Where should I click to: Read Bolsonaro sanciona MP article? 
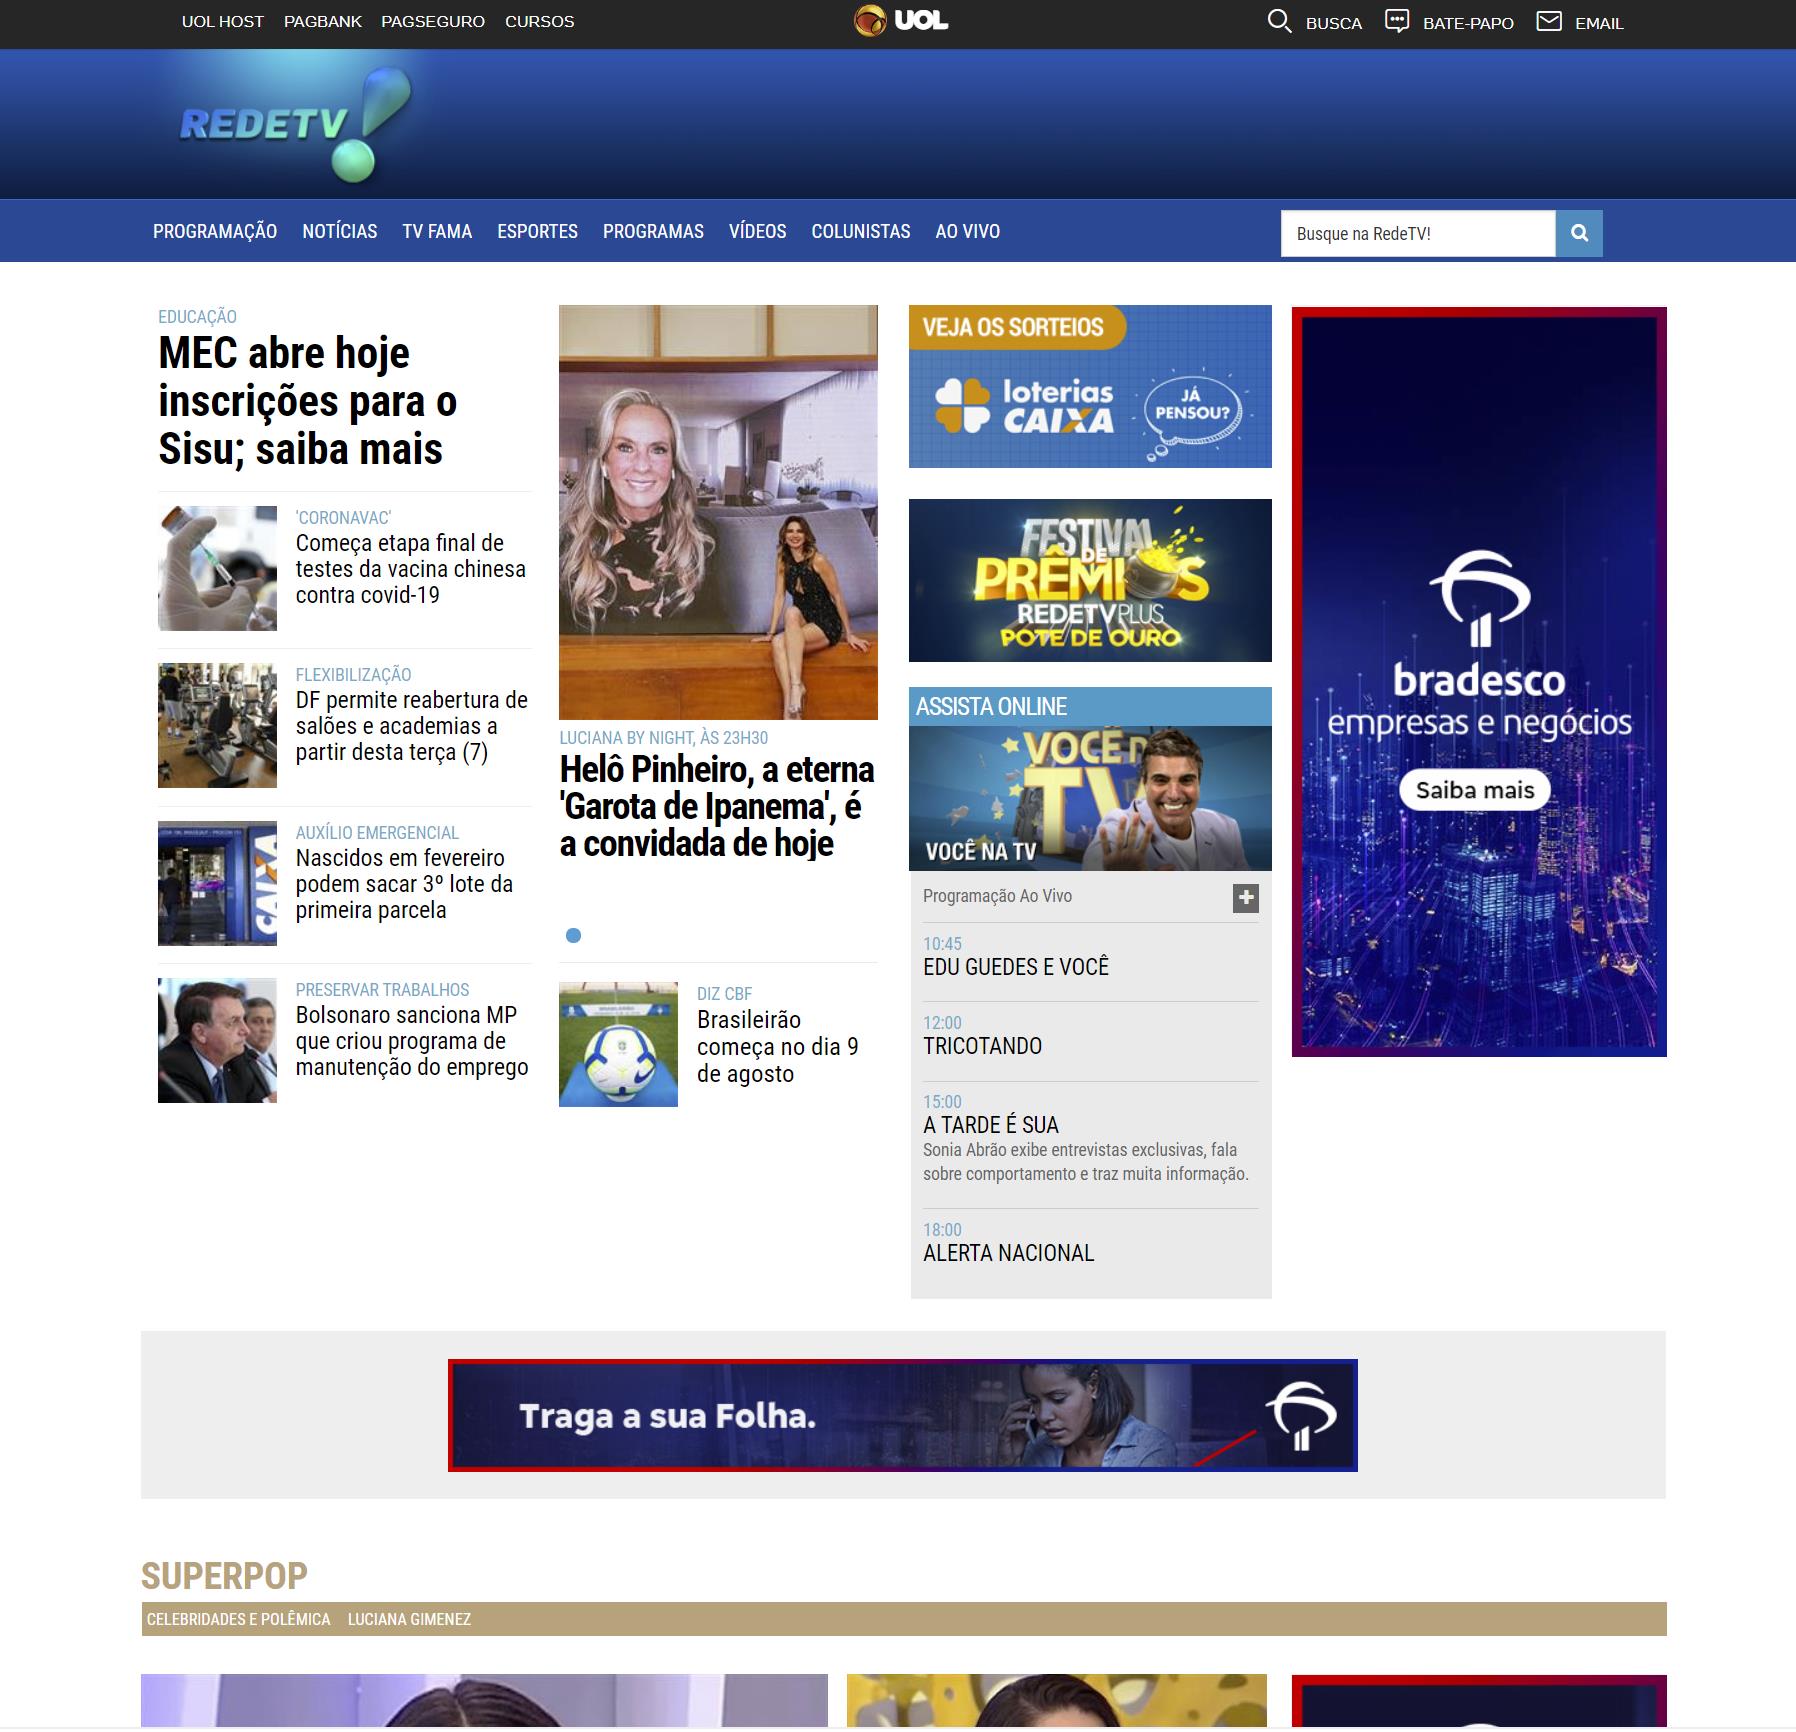pyautogui.click(x=412, y=1041)
